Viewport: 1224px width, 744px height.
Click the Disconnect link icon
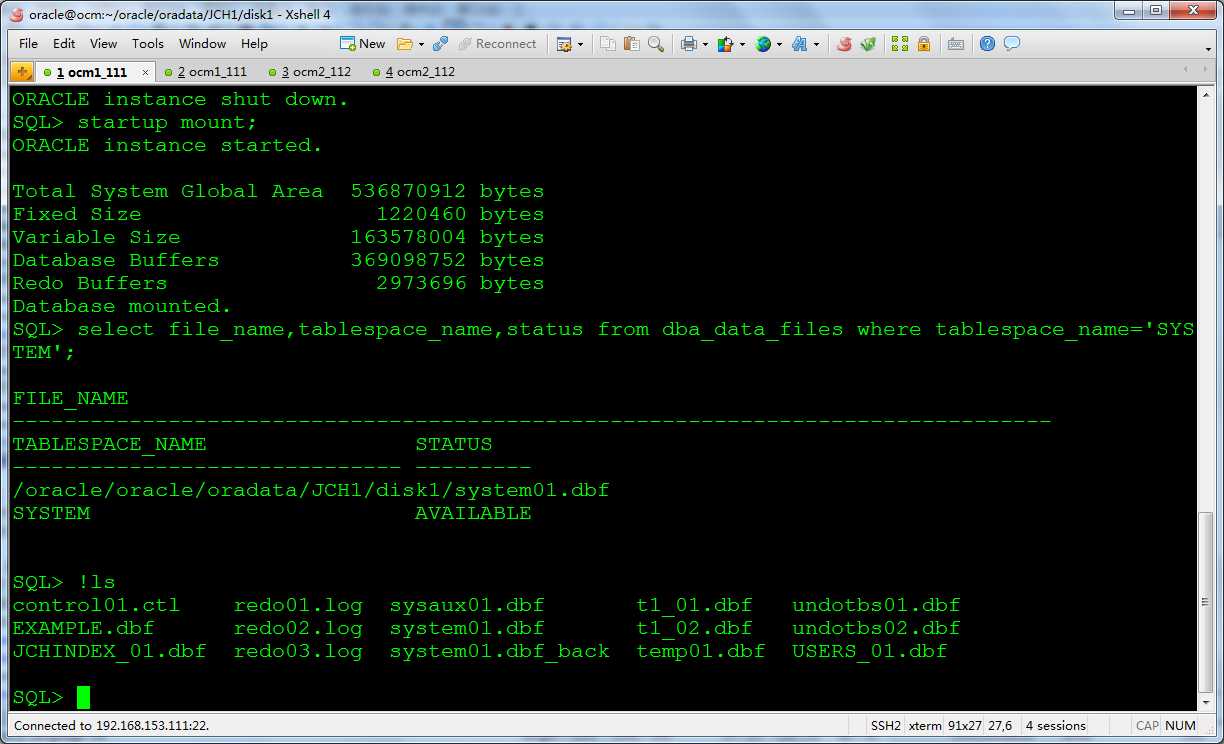pyautogui.click(x=441, y=44)
